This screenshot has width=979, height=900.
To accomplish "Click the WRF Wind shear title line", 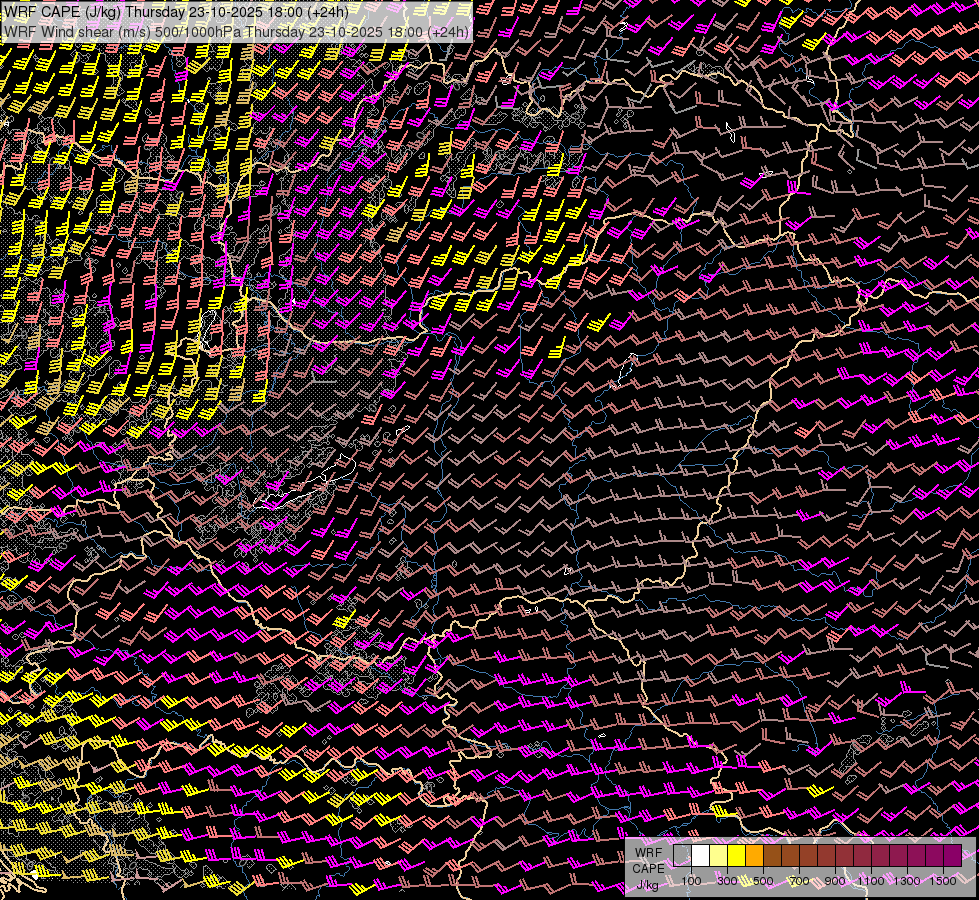I will 236,31.
